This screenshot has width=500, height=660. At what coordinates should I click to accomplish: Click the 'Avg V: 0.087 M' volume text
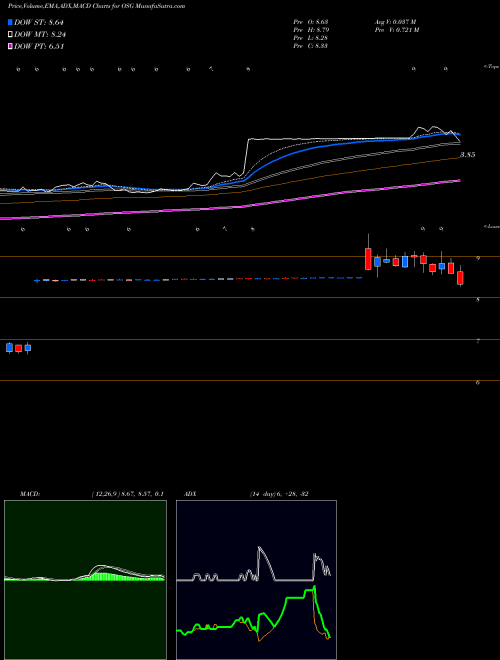pos(395,21)
